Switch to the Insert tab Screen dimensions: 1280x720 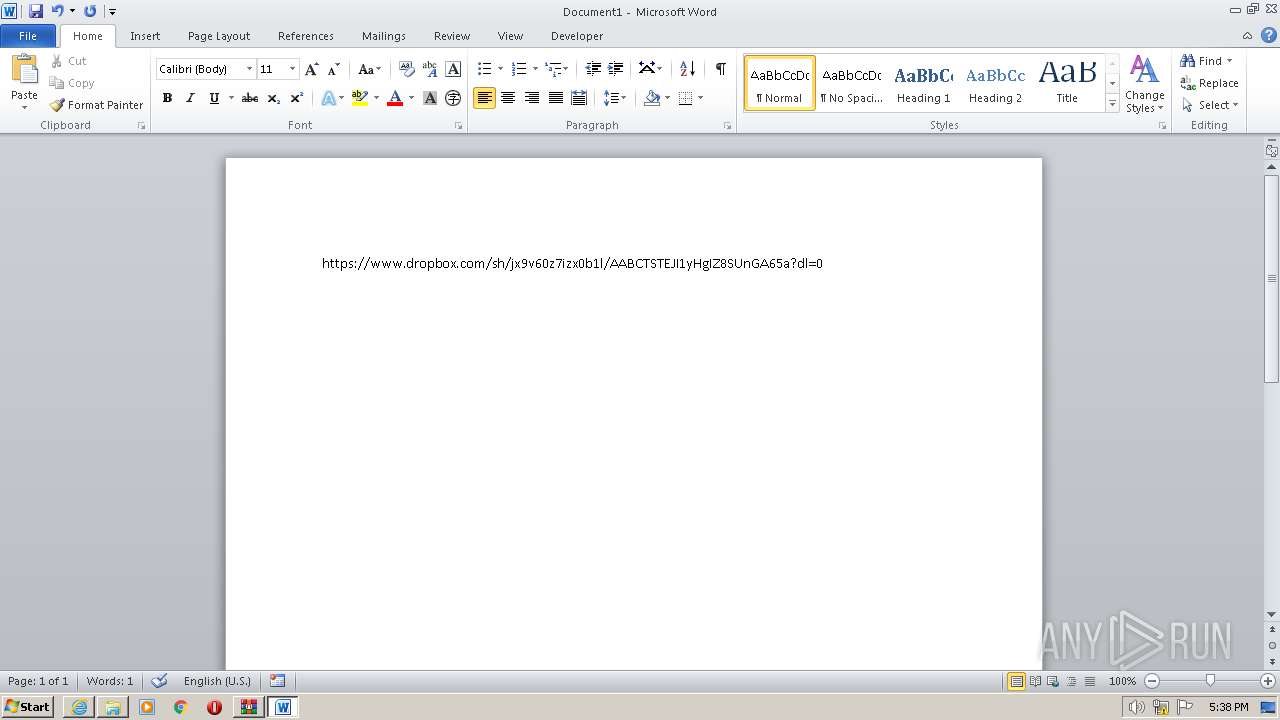145,36
